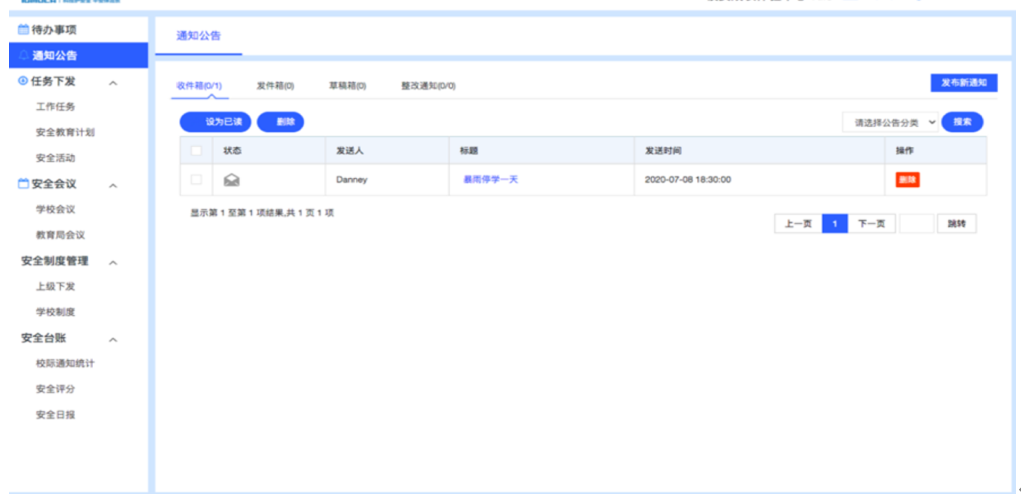Image resolution: width=1021 pixels, height=494 pixels.
Task: Click the 搜索 button
Action: click(962, 122)
